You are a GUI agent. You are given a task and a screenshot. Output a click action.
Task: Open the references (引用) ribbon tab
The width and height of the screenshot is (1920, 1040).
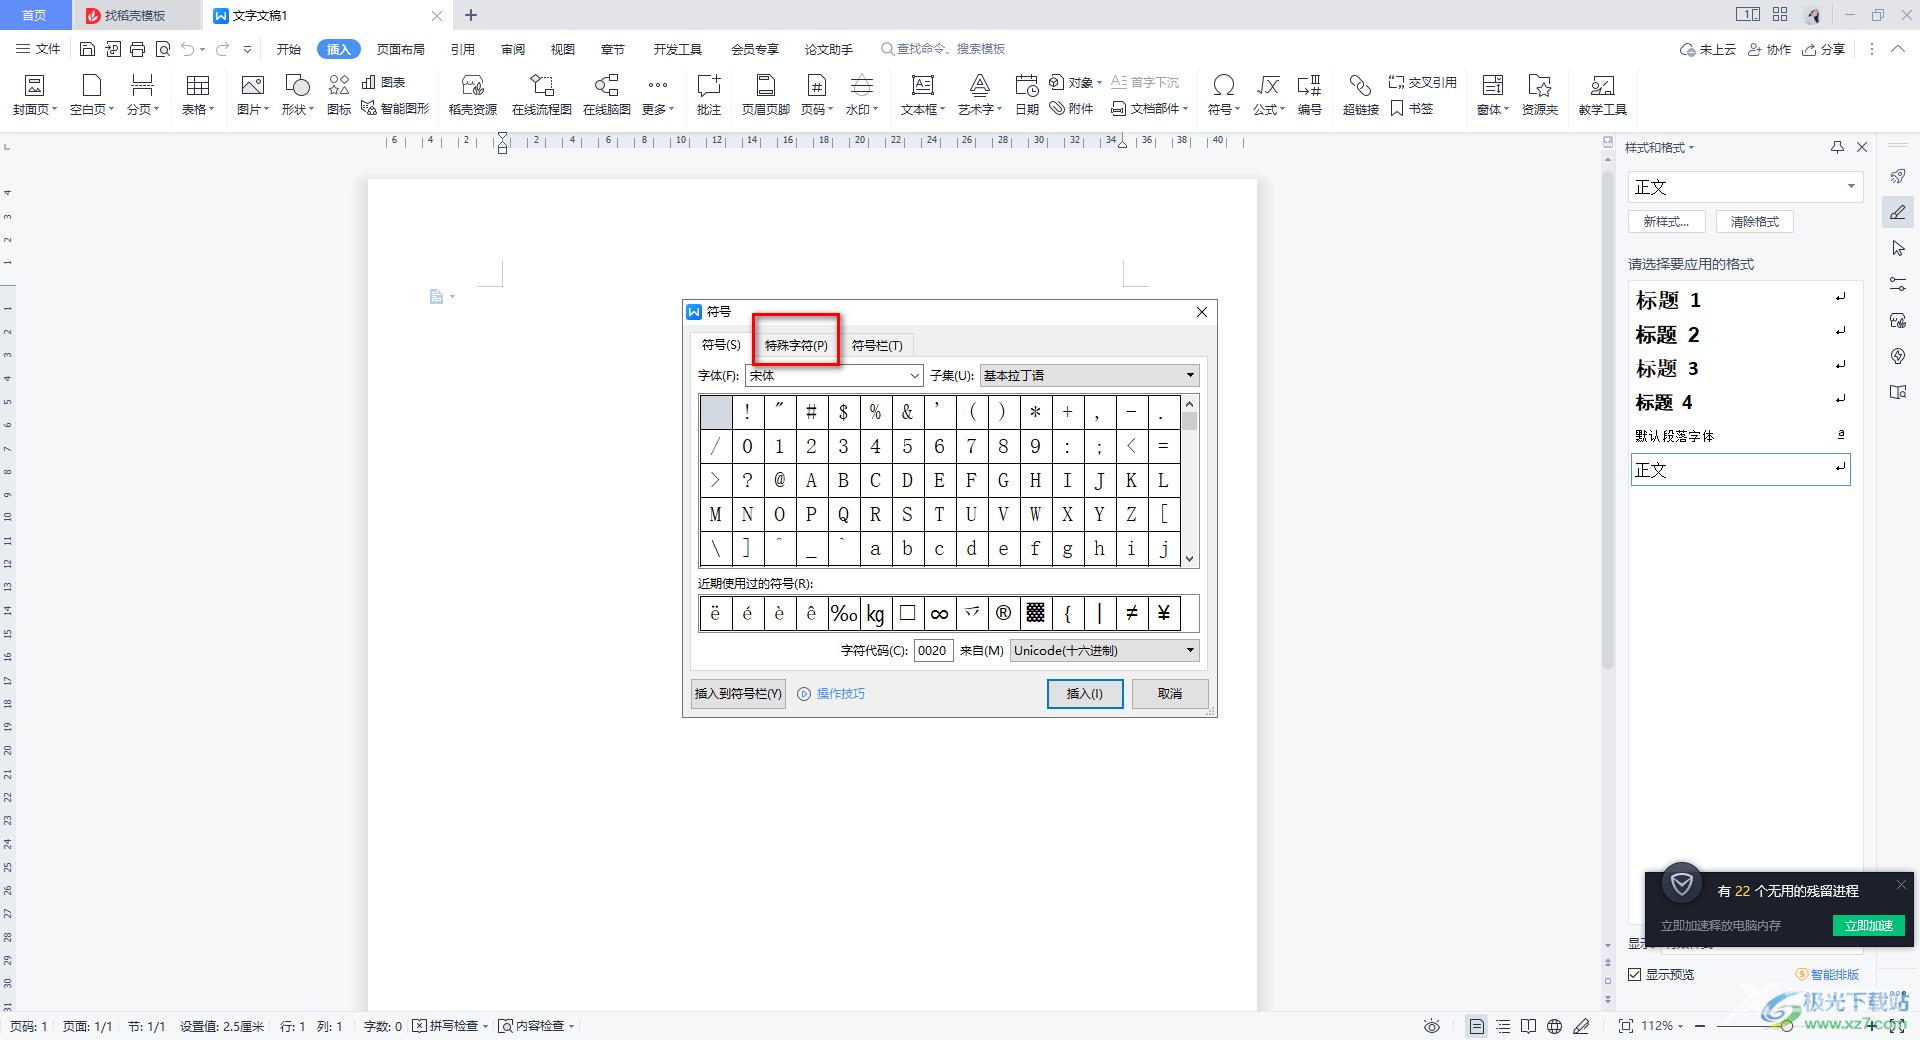click(462, 49)
